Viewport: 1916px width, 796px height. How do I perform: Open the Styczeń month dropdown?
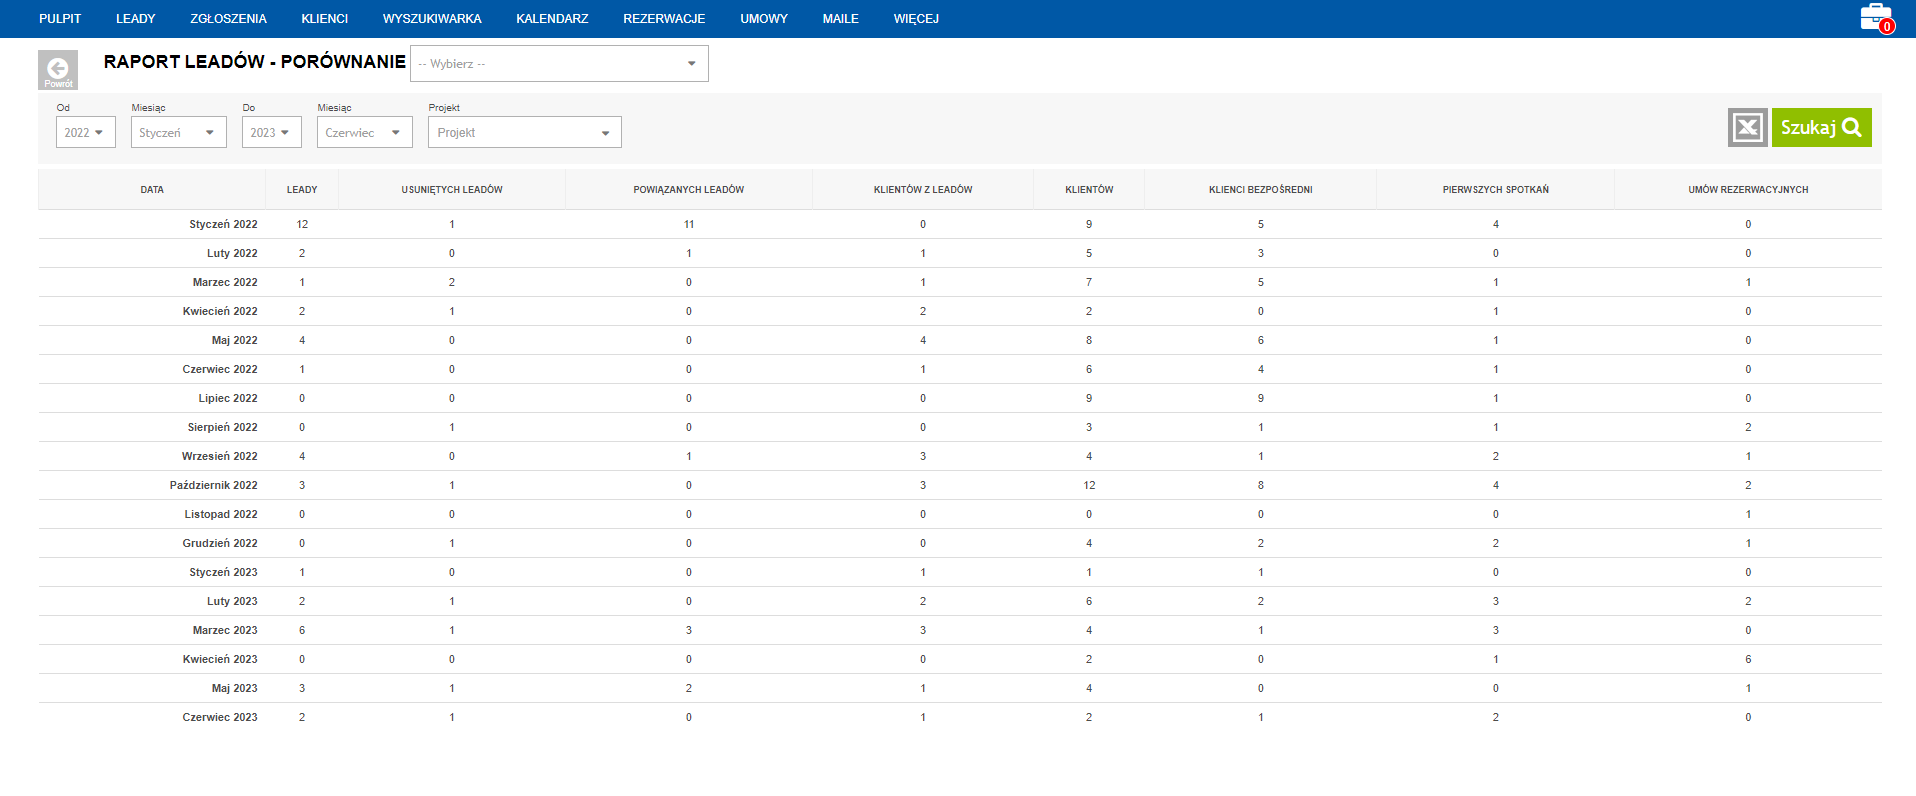pyautogui.click(x=179, y=132)
